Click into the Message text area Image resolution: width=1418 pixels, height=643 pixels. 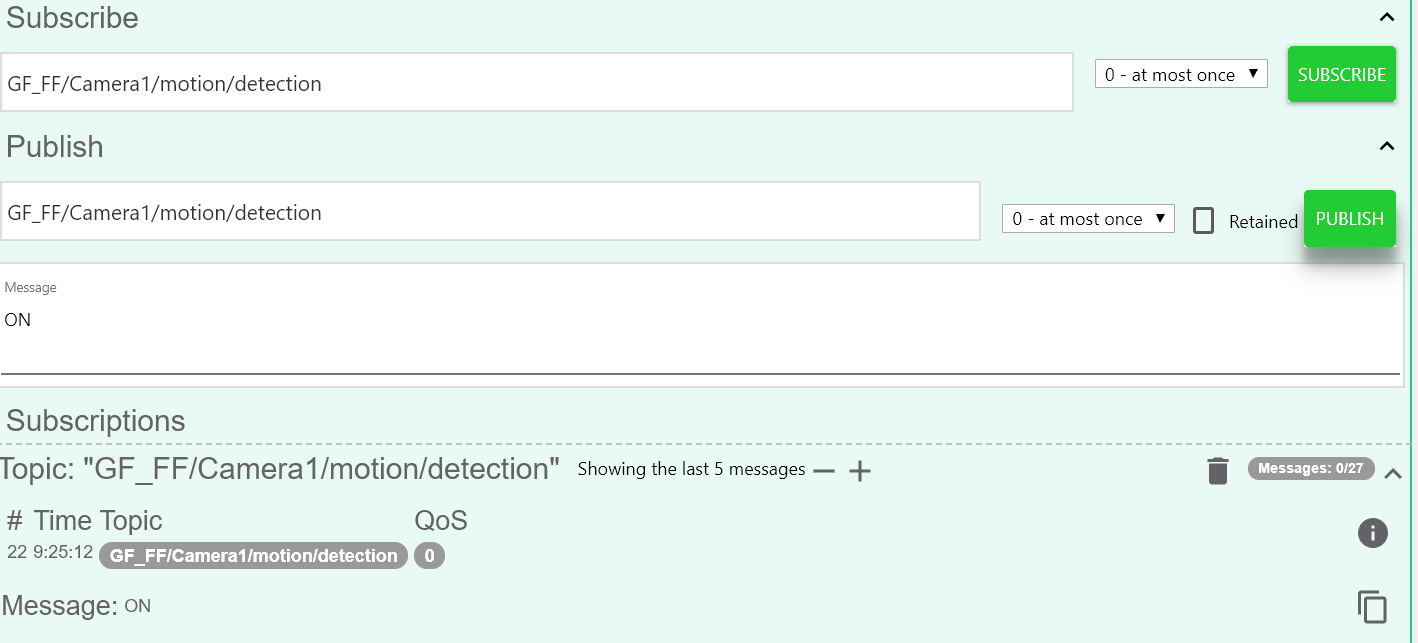[x=700, y=330]
